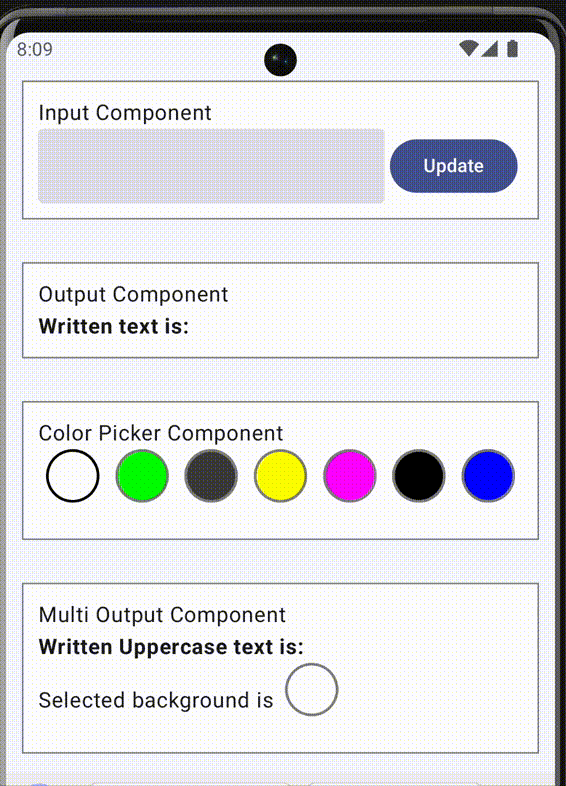Screen dimensions: 566x786
Task: Pick the green color circle
Action: (x=142, y=476)
